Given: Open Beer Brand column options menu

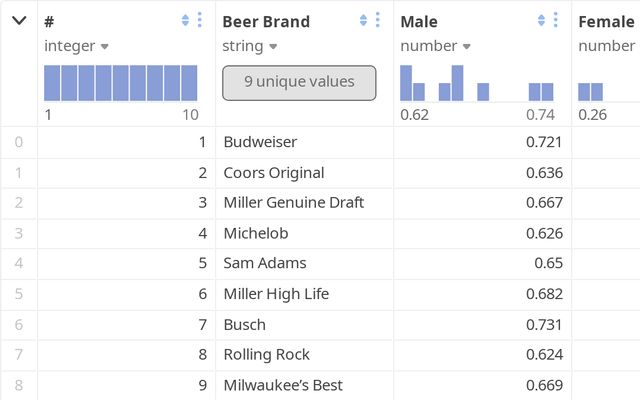Looking at the screenshot, I should (x=377, y=20).
